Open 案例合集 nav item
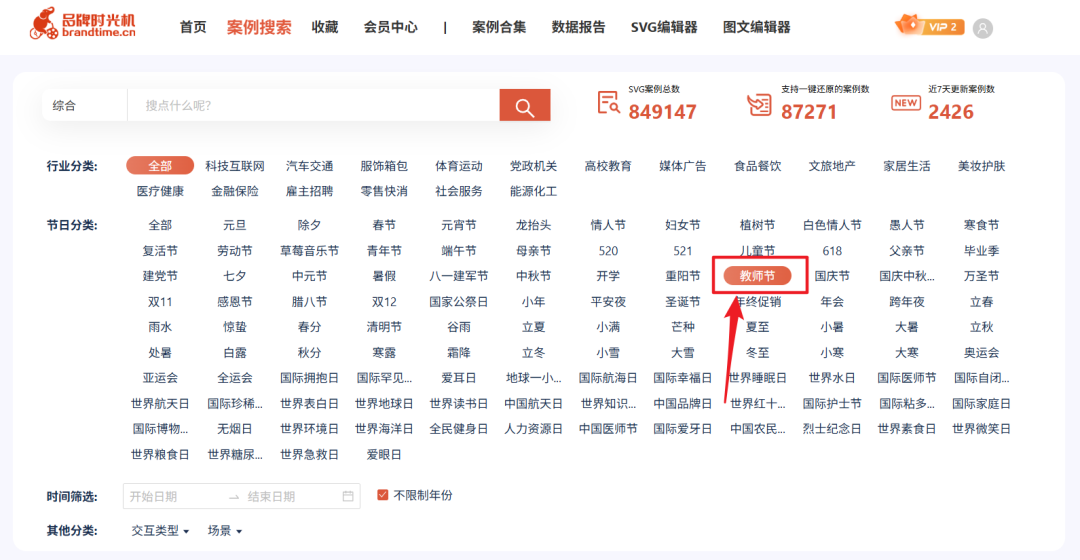 tap(499, 27)
